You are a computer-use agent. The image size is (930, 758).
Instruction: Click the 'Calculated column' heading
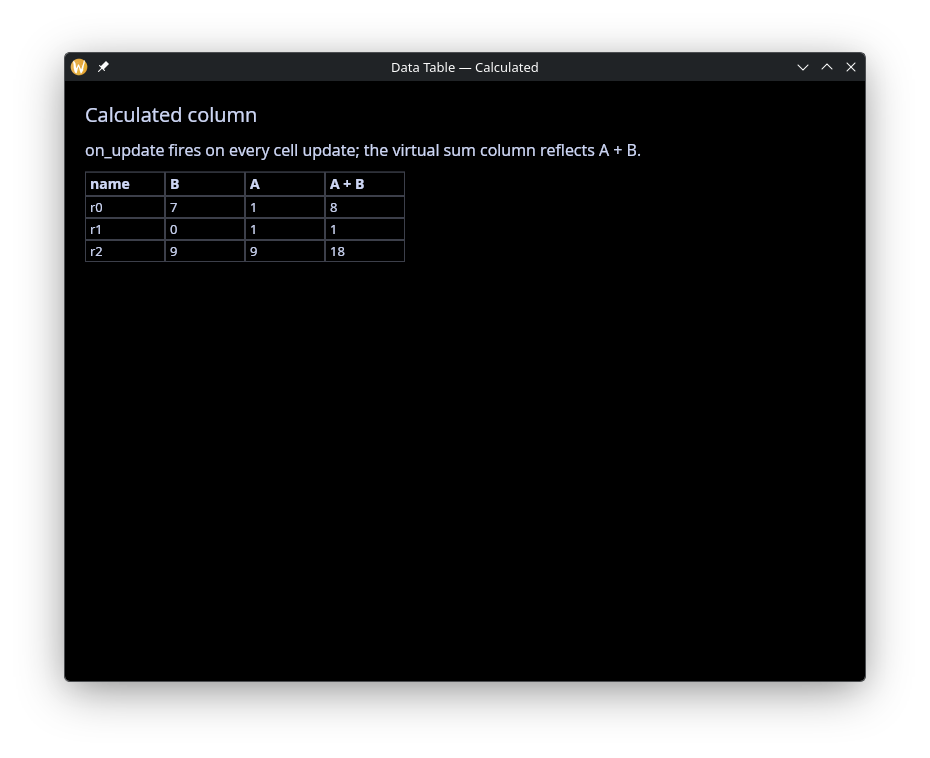171,115
